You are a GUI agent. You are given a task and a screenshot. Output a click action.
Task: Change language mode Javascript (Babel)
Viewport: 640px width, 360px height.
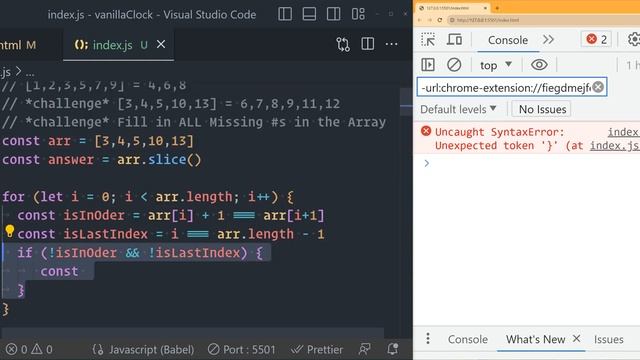[143, 349]
